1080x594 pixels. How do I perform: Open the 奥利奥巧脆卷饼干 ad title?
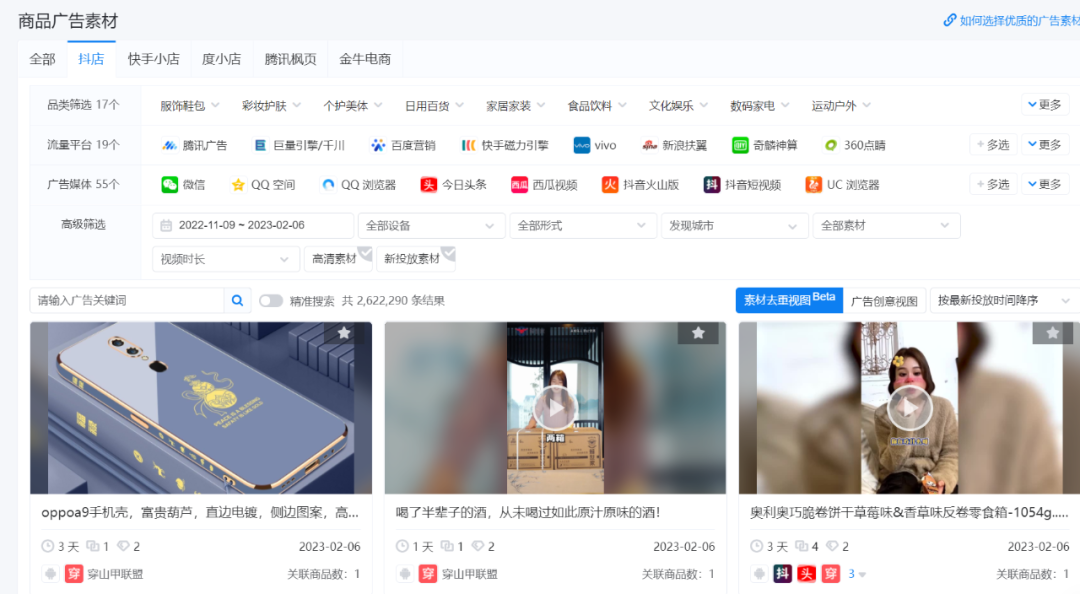[909, 513]
